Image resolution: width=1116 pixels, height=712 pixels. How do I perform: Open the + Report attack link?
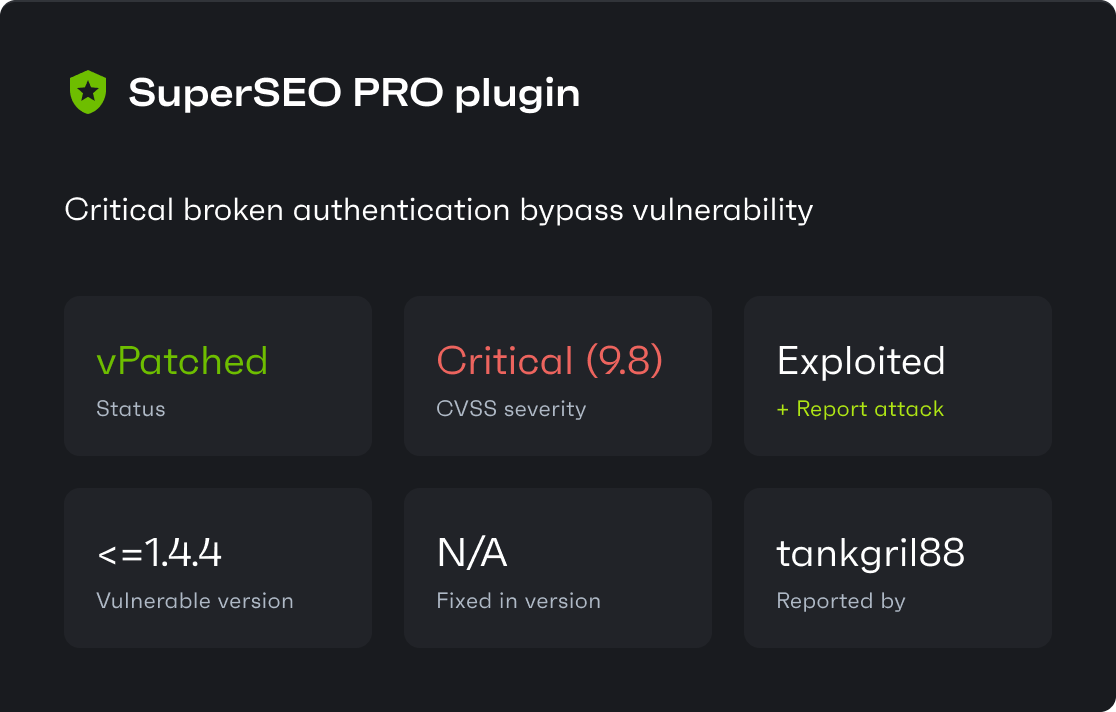[x=860, y=409]
